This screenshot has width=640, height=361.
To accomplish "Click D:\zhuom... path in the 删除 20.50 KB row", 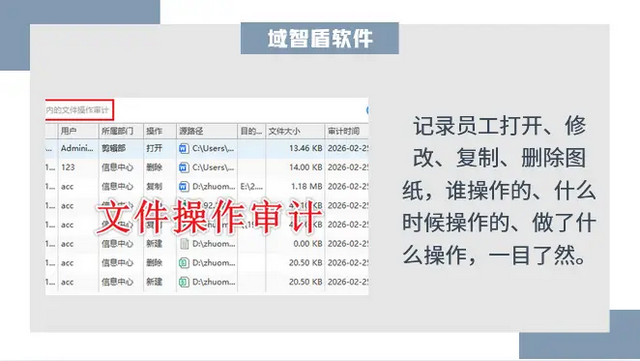I will pyautogui.click(x=214, y=263).
